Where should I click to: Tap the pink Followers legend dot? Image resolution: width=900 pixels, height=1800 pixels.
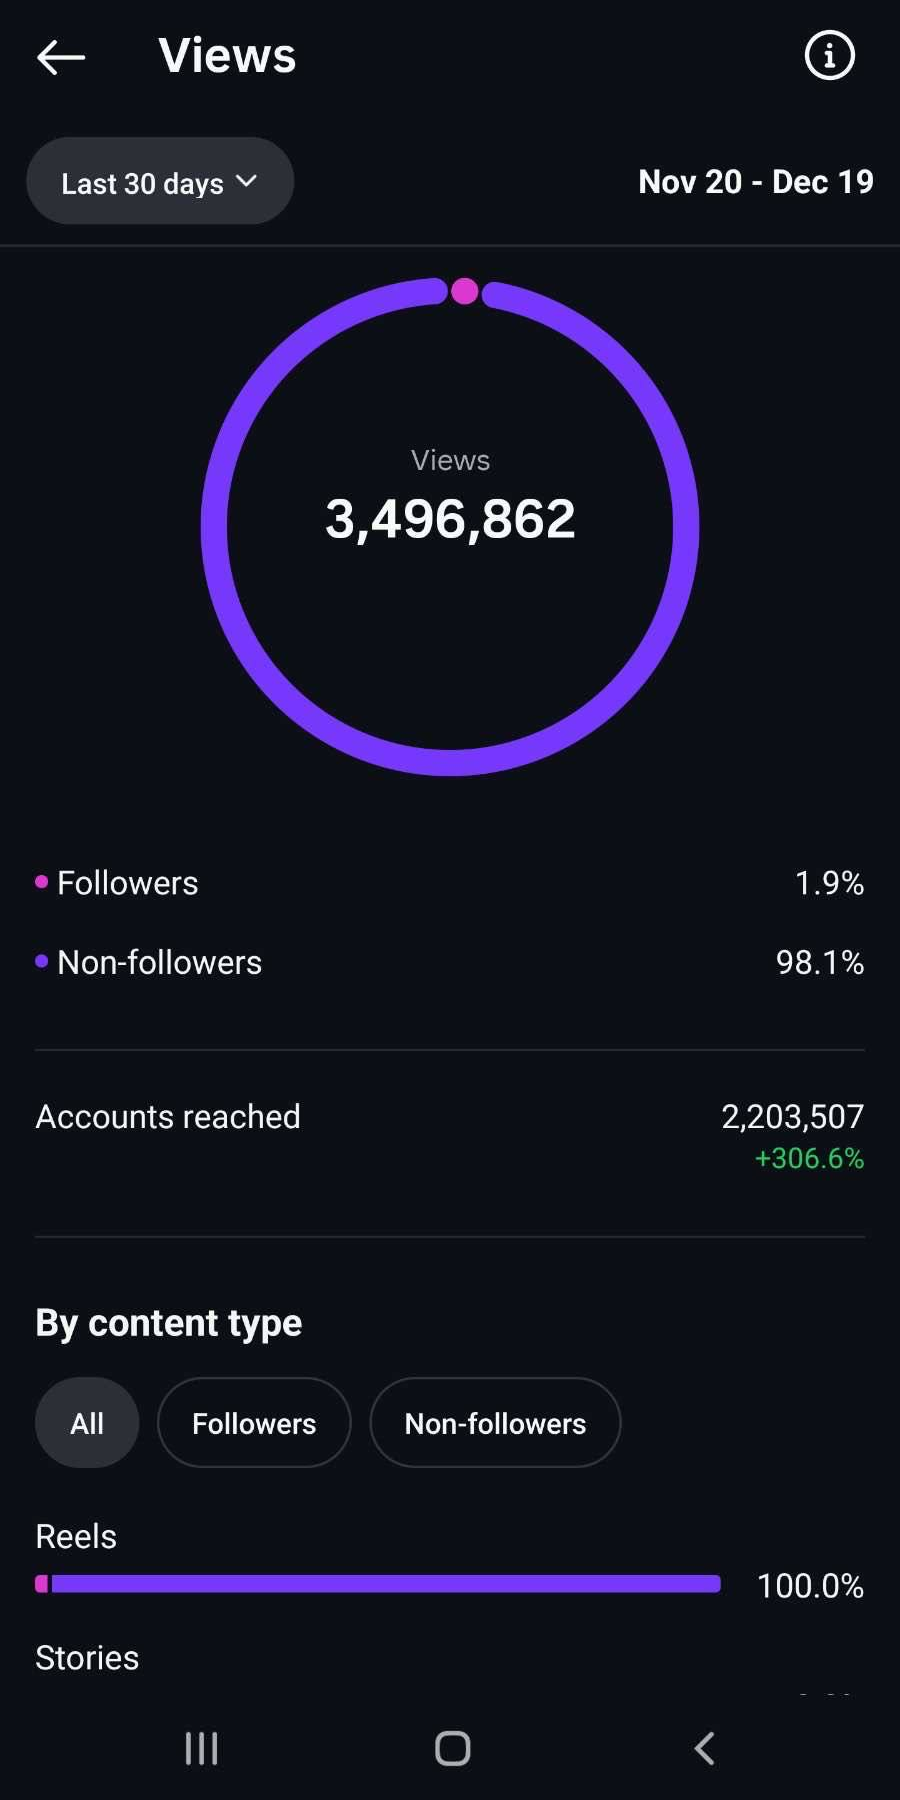point(41,881)
